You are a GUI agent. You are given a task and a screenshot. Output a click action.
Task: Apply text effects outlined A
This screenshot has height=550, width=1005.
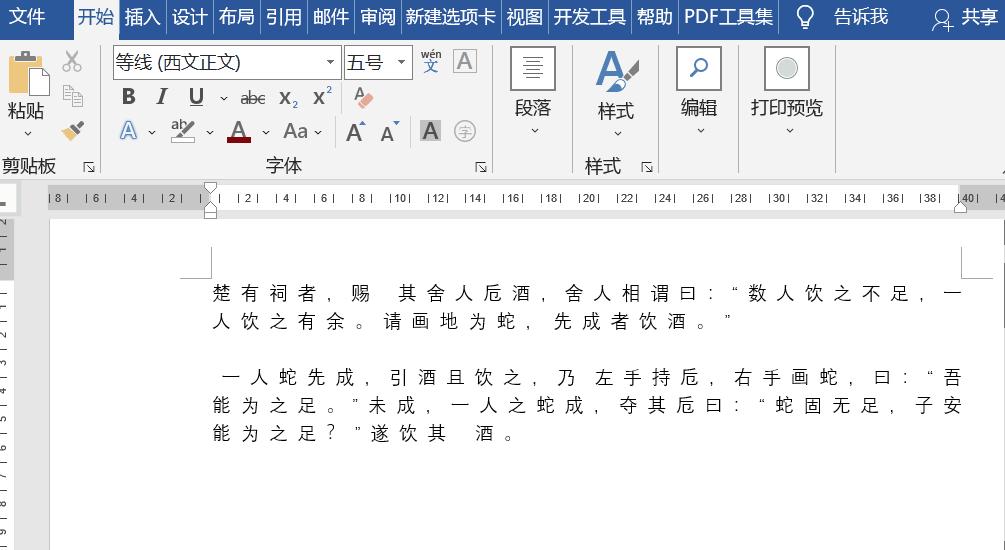[x=129, y=131]
